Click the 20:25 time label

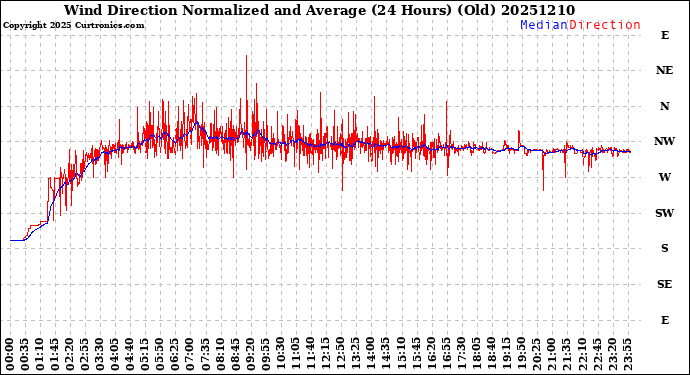[536, 354]
